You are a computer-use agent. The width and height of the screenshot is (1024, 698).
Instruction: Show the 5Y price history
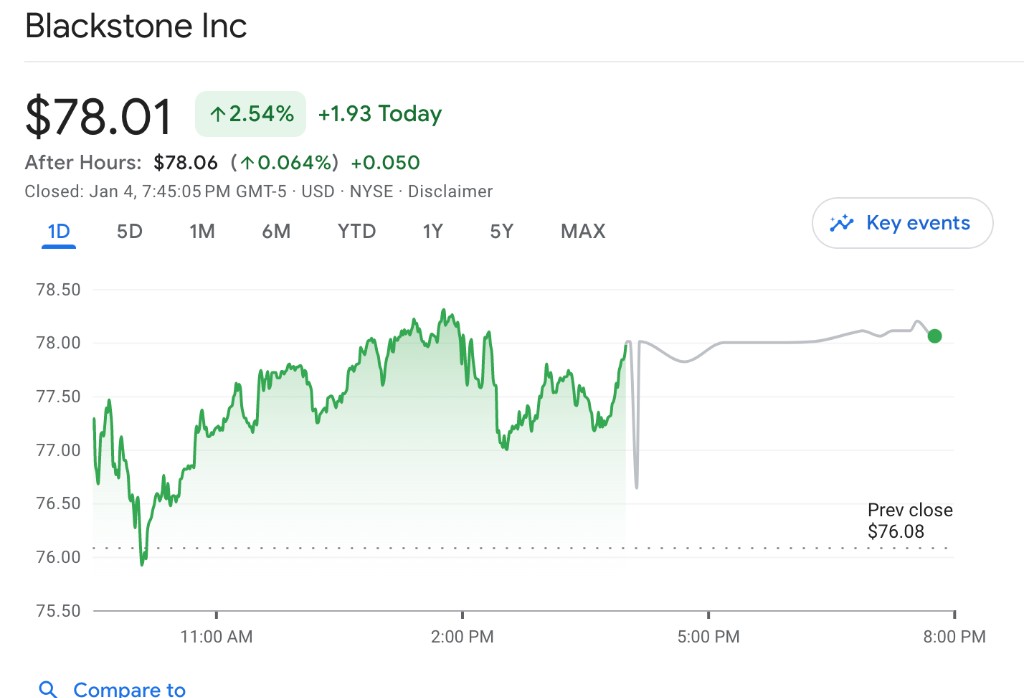pos(501,232)
